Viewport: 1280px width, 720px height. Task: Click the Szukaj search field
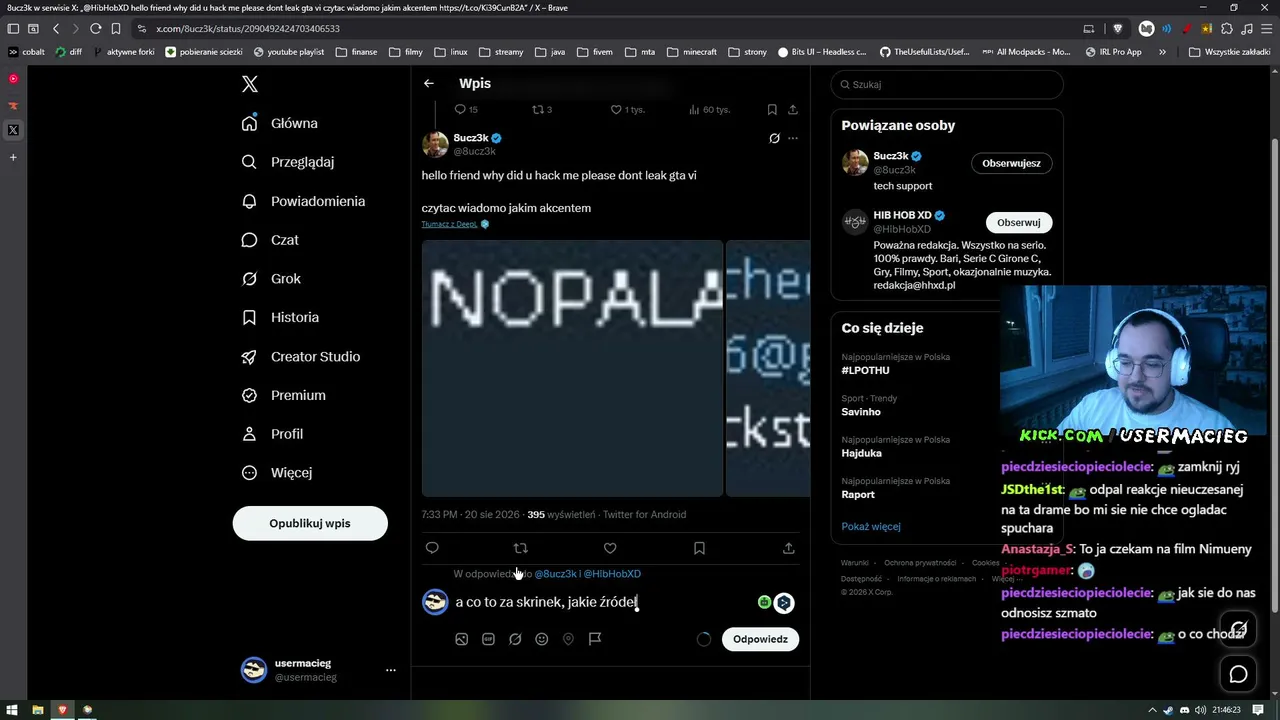(x=947, y=85)
